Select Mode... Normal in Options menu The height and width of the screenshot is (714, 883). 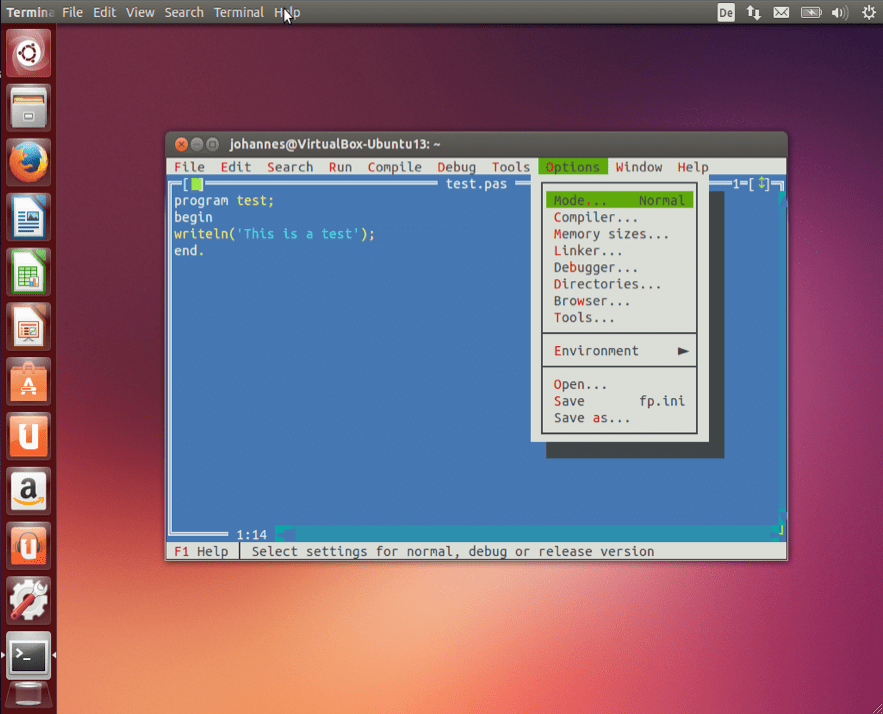(x=619, y=200)
